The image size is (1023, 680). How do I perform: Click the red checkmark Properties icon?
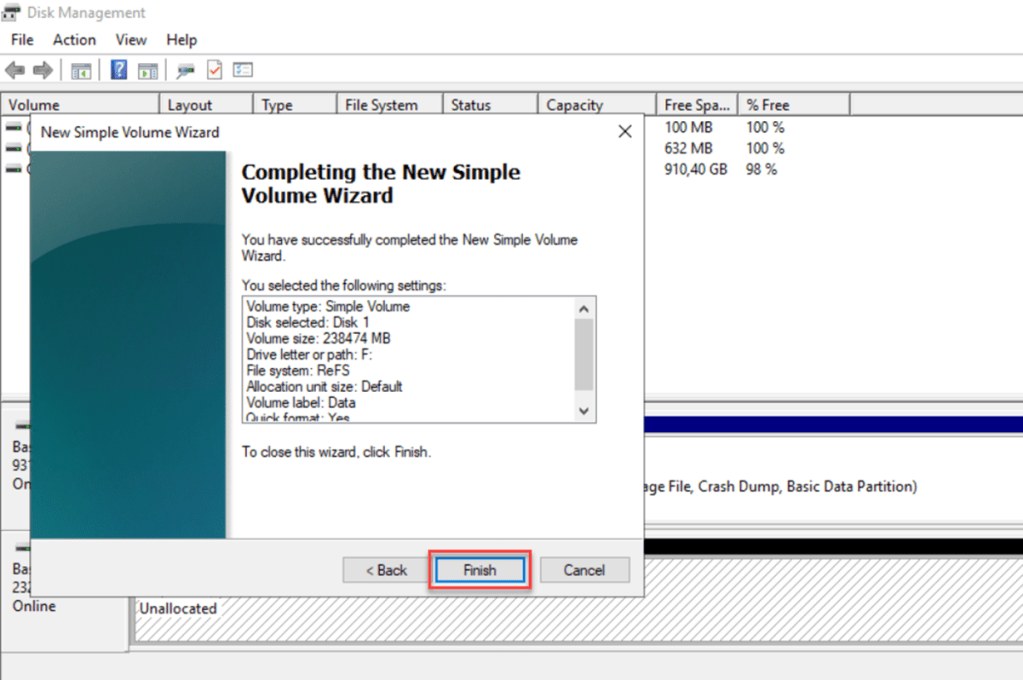pyautogui.click(x=214, y=70)
